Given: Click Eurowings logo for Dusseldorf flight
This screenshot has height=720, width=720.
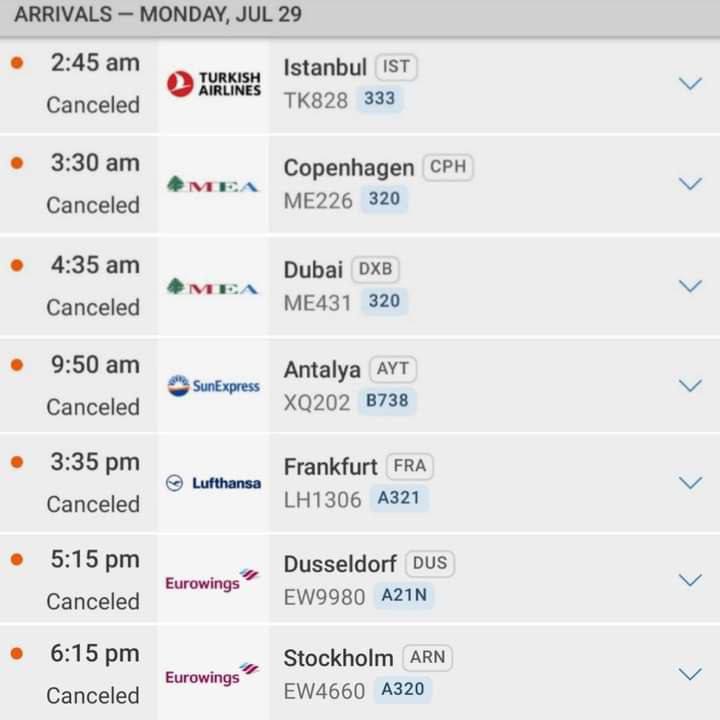Looking at the screenshot, I should coord(212,580).
